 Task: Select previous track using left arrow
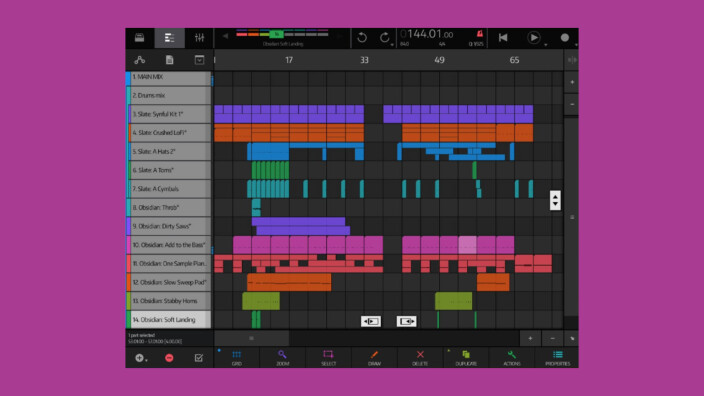[225, 36]
